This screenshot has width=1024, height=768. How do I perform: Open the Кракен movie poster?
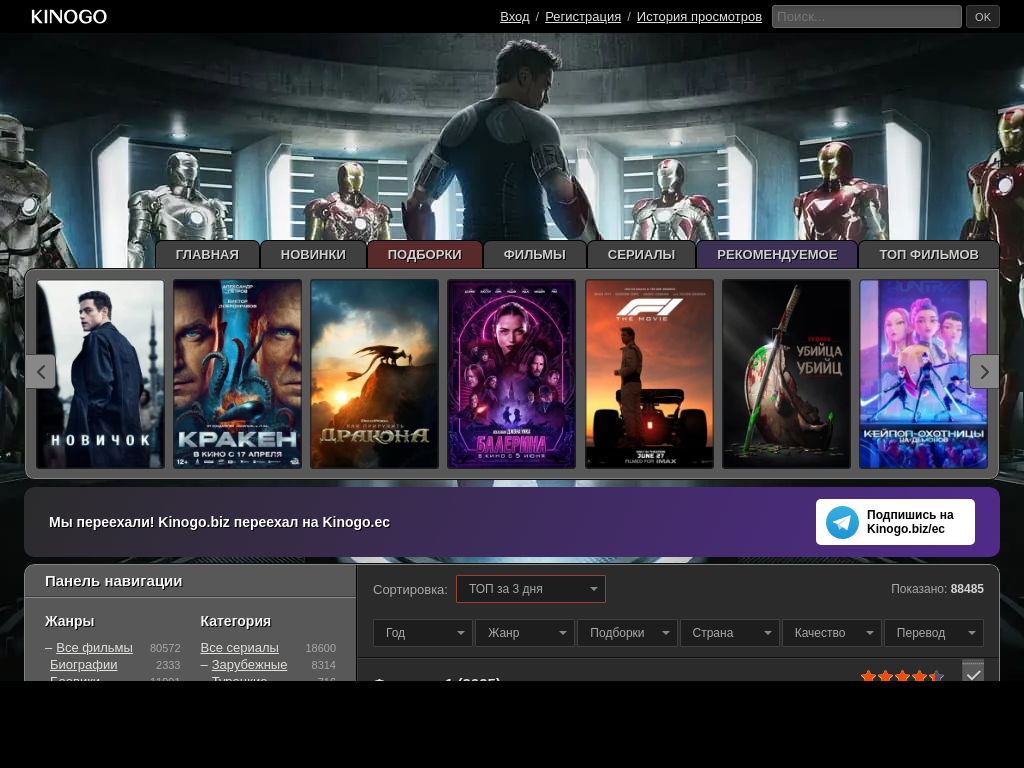coord(237,374)
